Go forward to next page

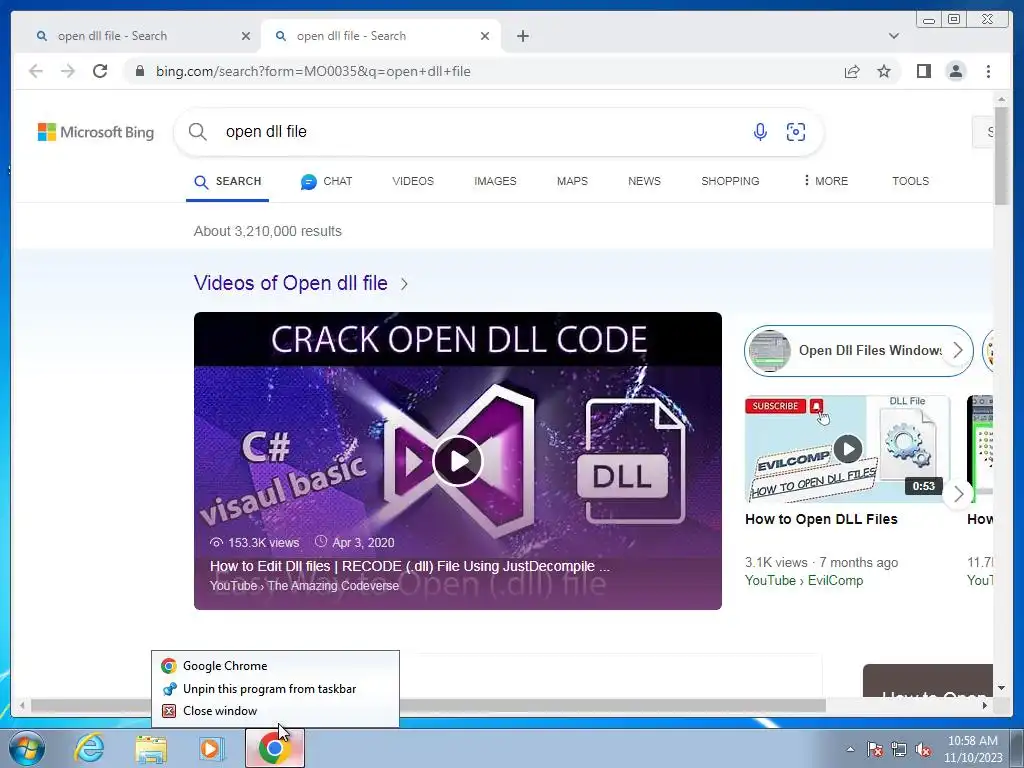68,71
